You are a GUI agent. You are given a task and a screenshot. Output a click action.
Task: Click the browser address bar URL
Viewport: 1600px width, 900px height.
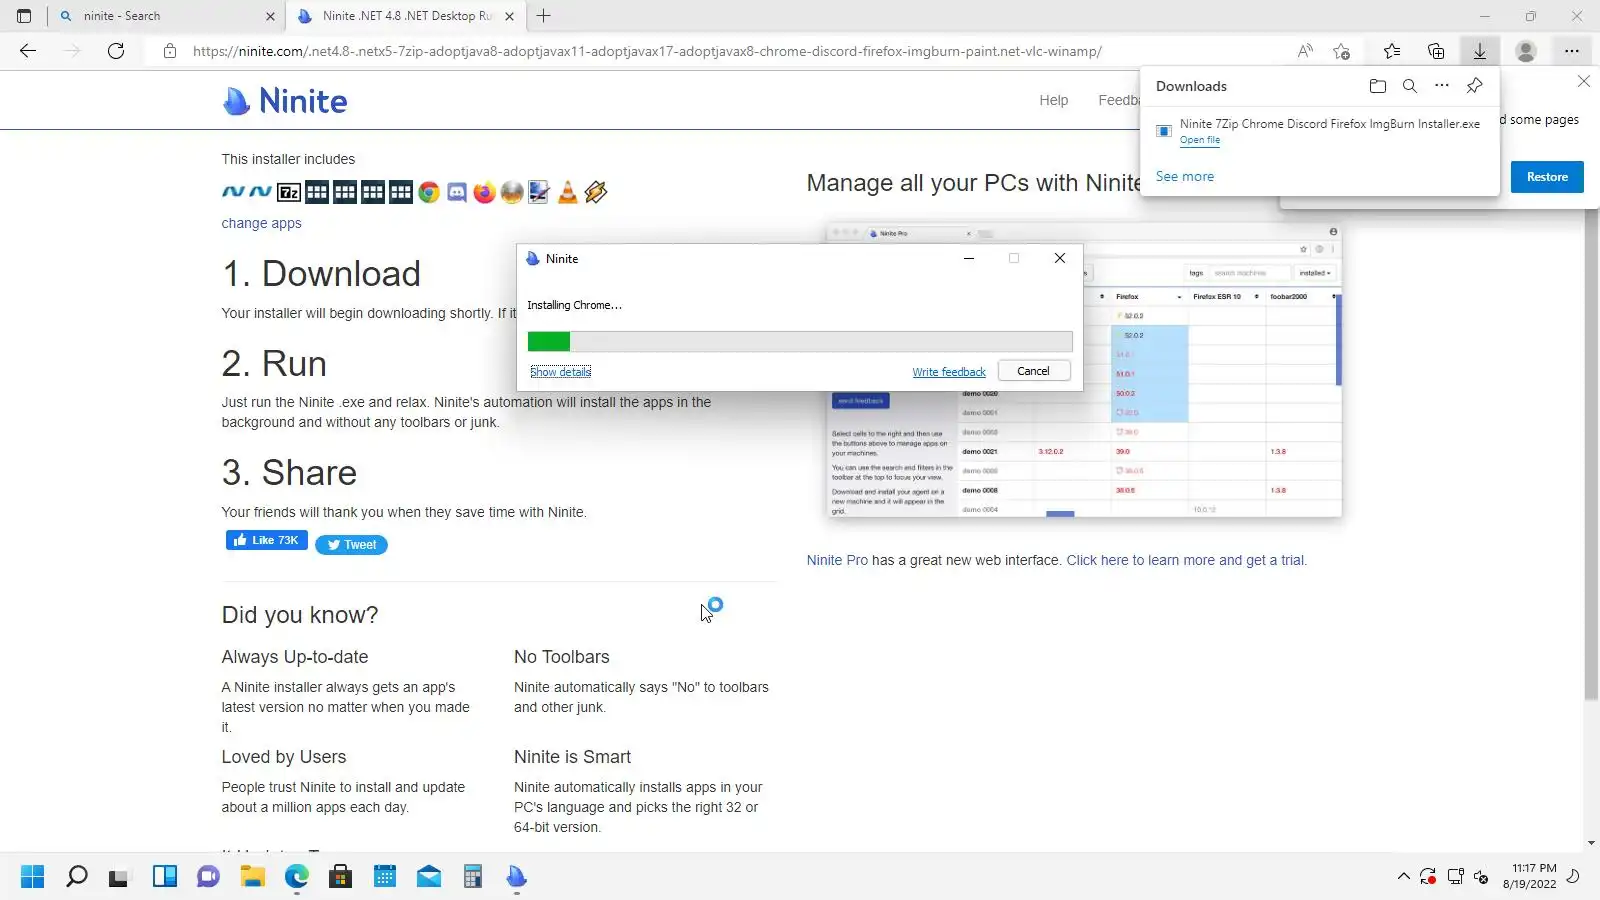[647, 51]
